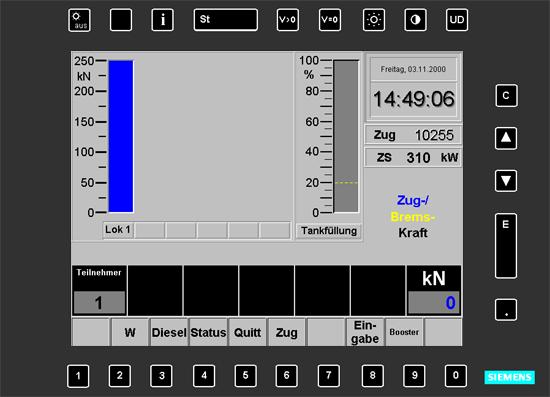Confirm with the E enter key
This screenshot has width=550, height=397.
point(506,246)
